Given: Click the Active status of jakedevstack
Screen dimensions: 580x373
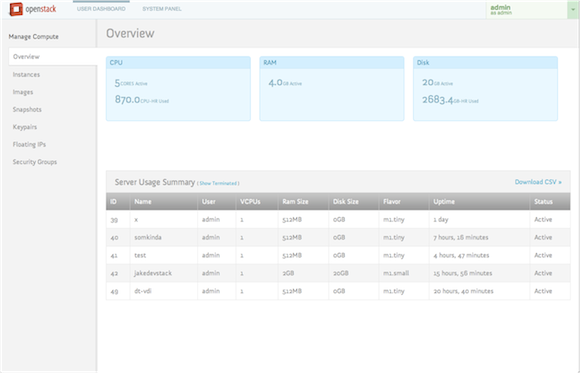Looking at the screenshot, I should (543, 273).
